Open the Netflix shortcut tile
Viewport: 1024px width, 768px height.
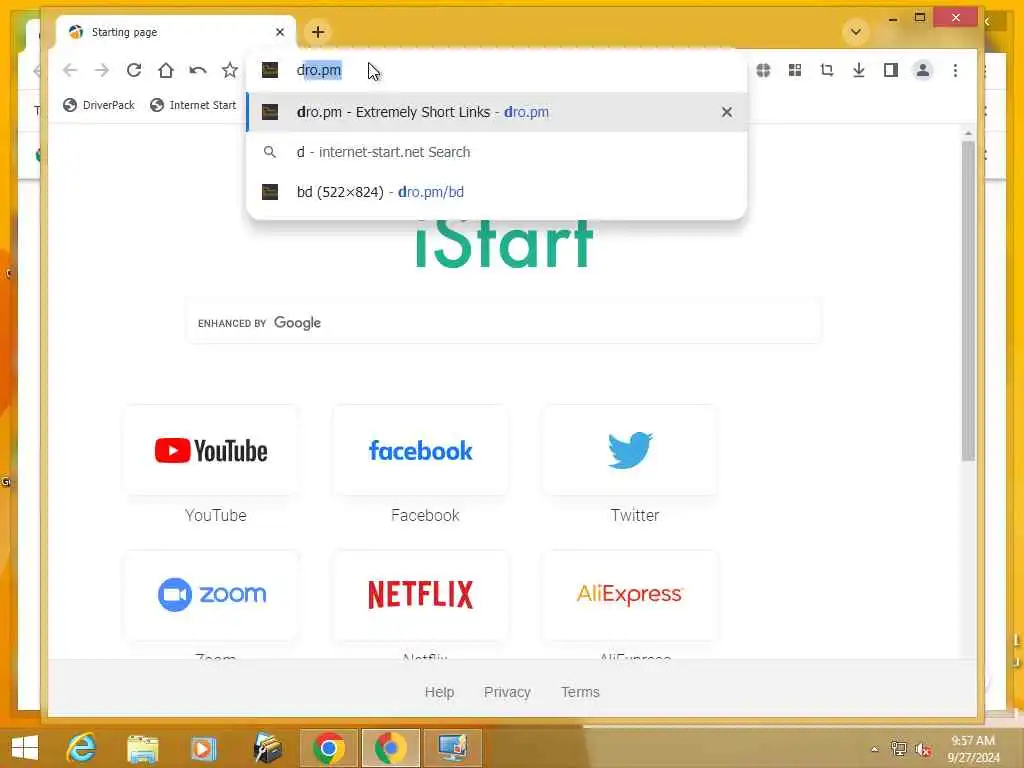tap(421, 595)
